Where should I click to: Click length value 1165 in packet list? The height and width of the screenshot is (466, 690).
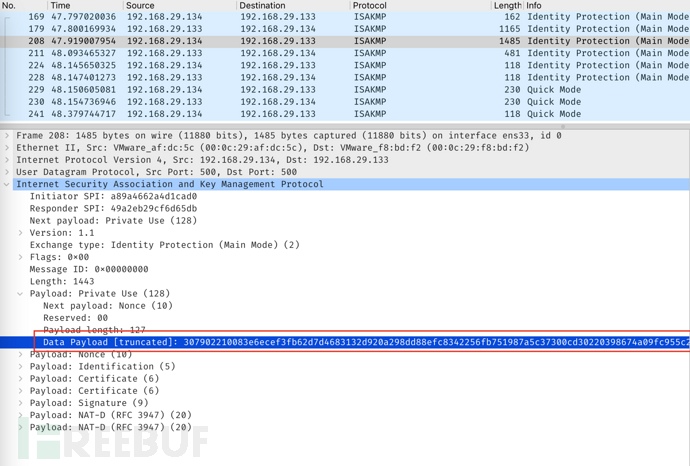(510, 29)
